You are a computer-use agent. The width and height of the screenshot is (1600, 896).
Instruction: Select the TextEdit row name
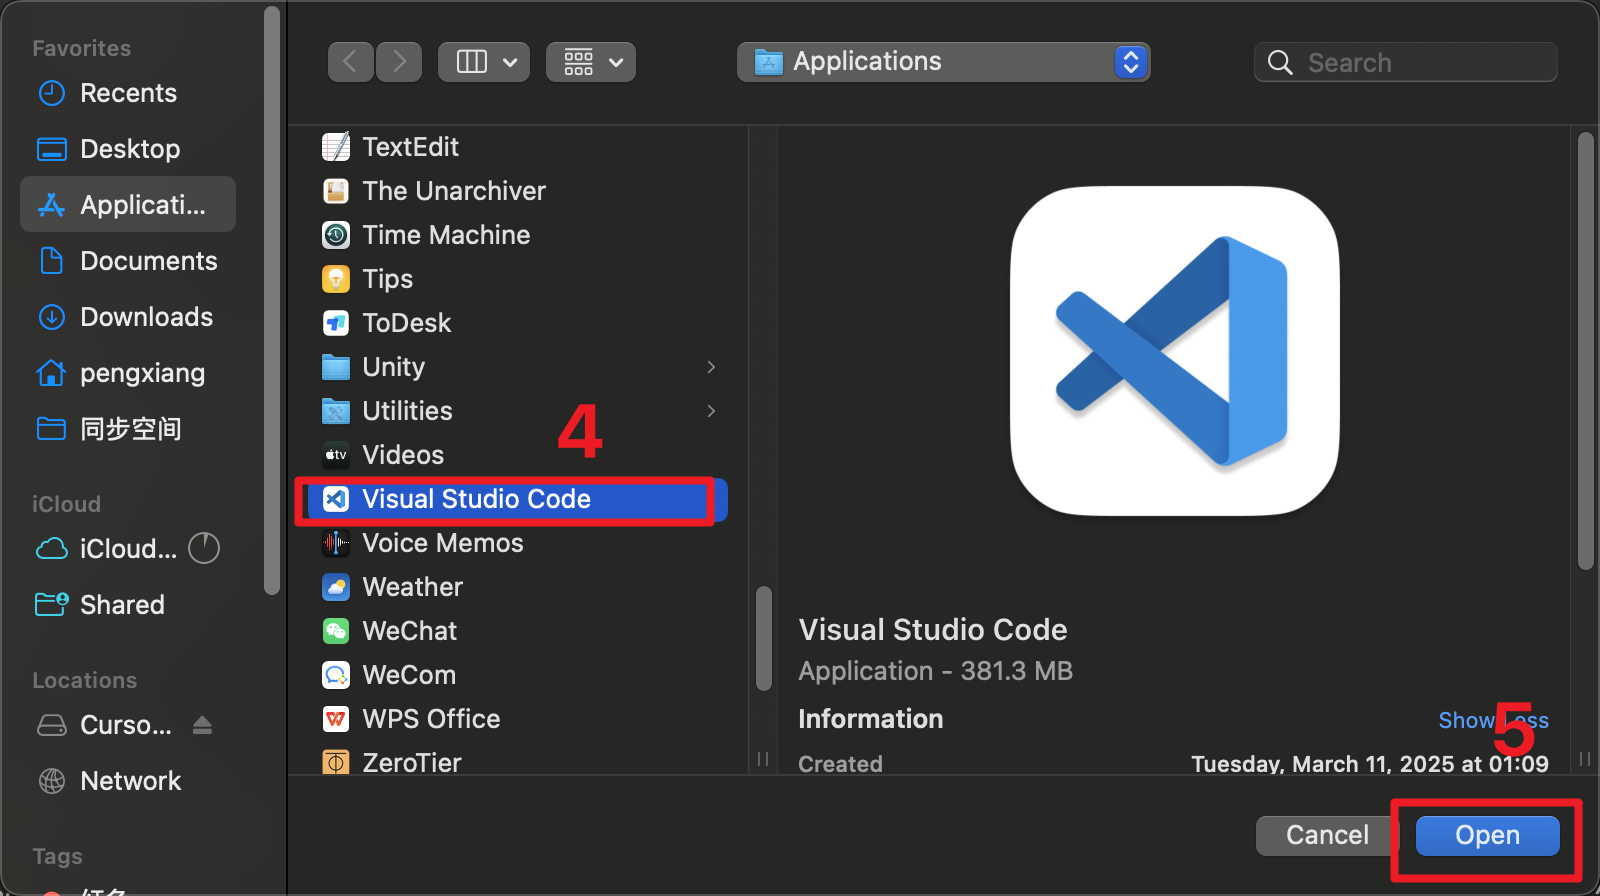(410, 147)
